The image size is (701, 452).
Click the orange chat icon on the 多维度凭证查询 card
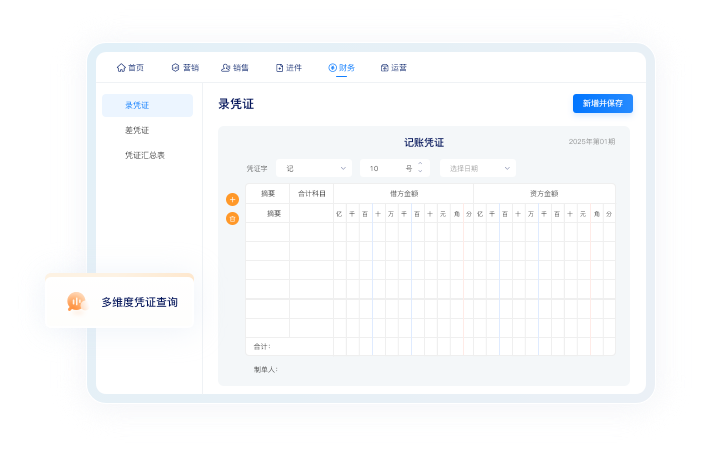[x=76, y=301]
